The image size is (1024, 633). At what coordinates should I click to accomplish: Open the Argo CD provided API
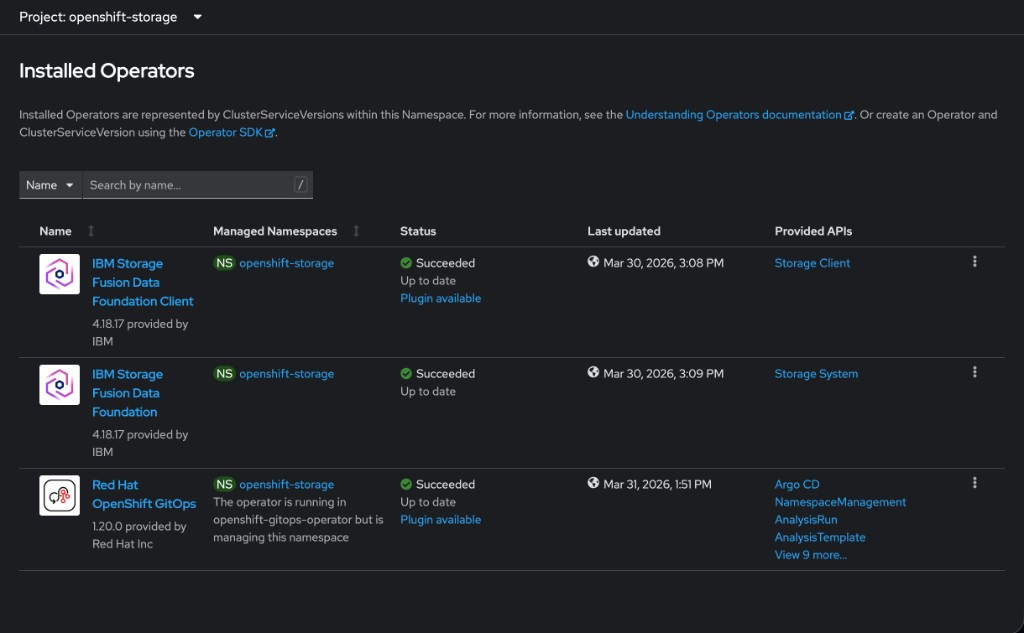[x=797, y=484]
